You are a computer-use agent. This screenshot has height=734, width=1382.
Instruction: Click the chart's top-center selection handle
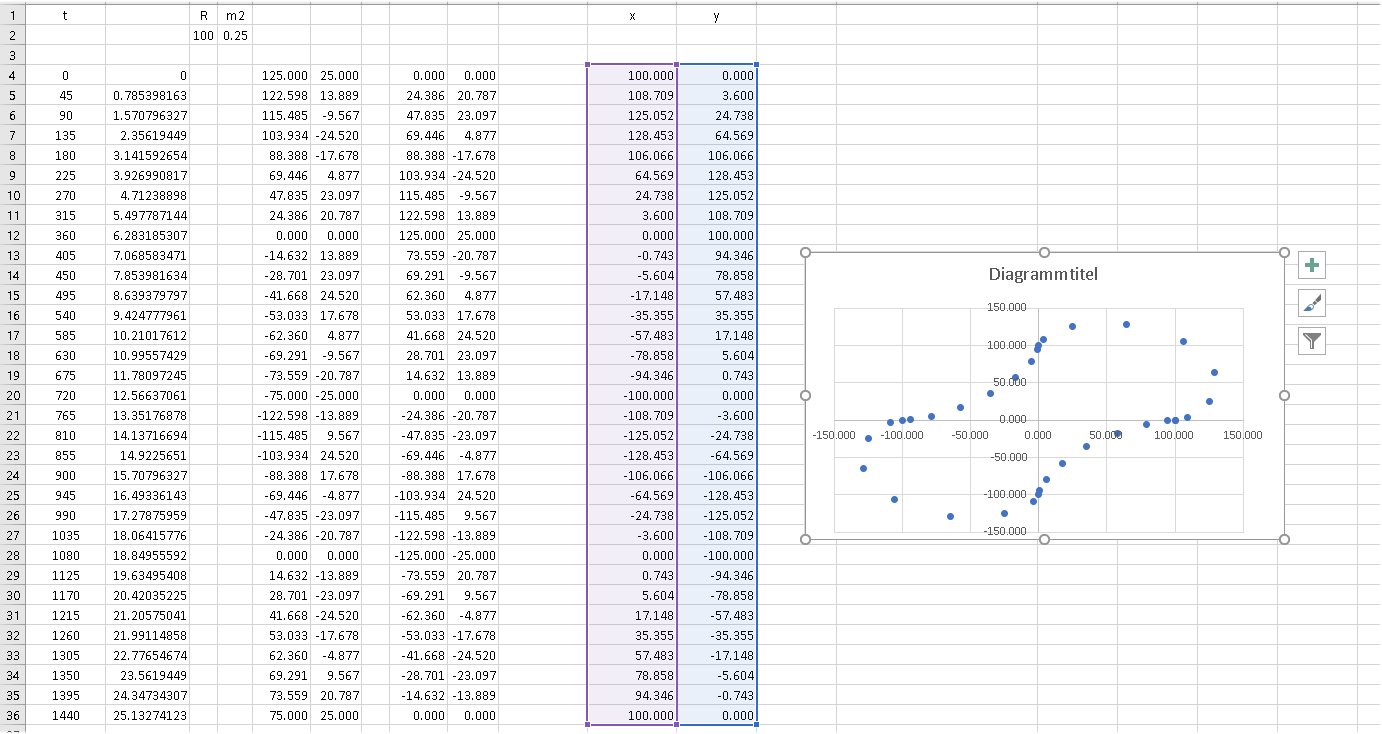click(1044, 252)
